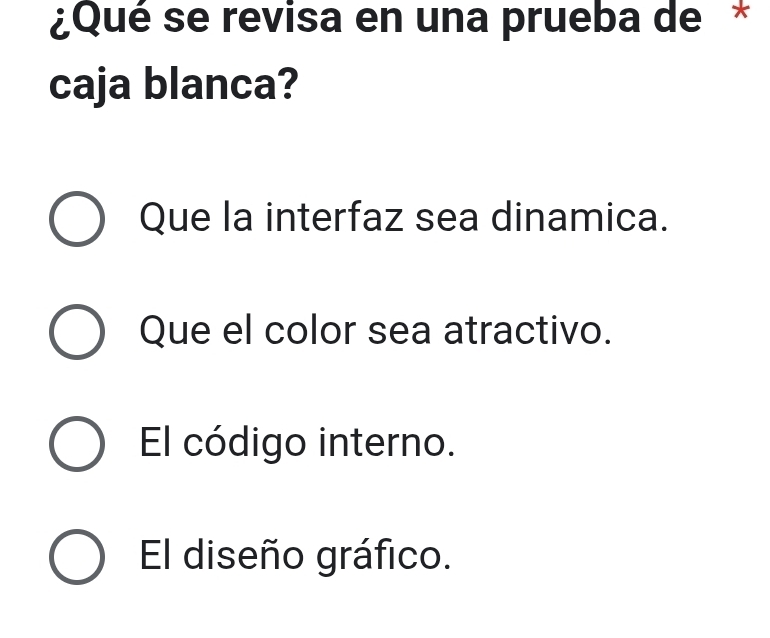Click the word 'prueba' in the heading
The image size is (770, 638).
[x=571, y=21]
